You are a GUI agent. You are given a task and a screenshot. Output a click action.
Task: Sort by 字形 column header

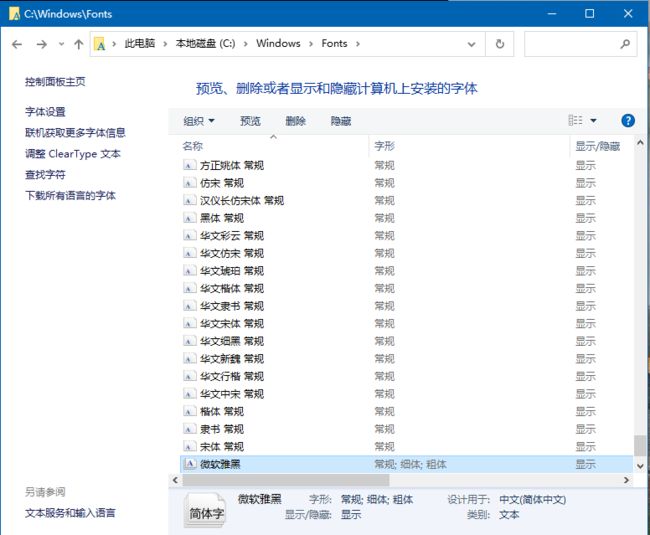pos(384,146)
